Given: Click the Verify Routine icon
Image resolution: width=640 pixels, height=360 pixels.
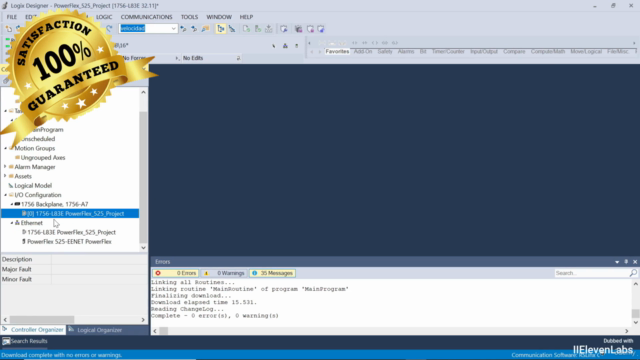Looking at the screenshot, I should point(246,29).
